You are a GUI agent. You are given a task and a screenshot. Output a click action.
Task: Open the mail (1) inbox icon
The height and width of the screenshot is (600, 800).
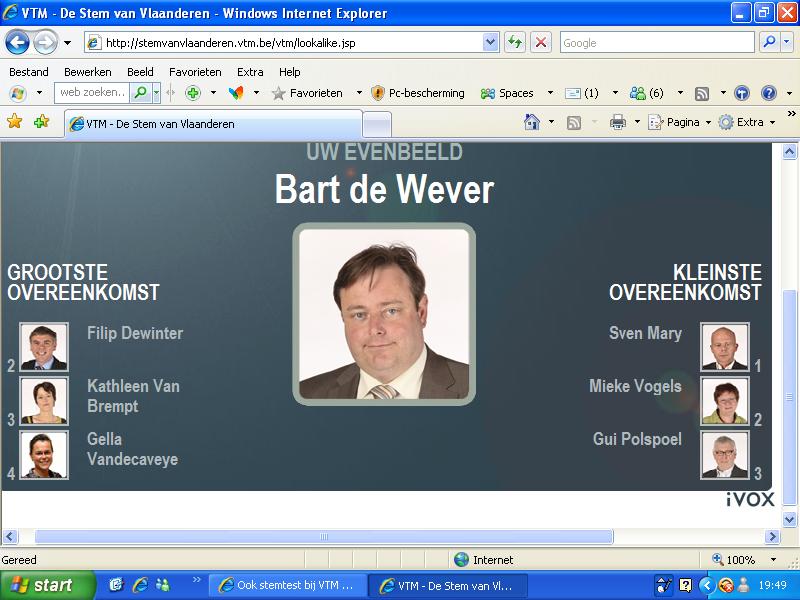click(582, 93)
